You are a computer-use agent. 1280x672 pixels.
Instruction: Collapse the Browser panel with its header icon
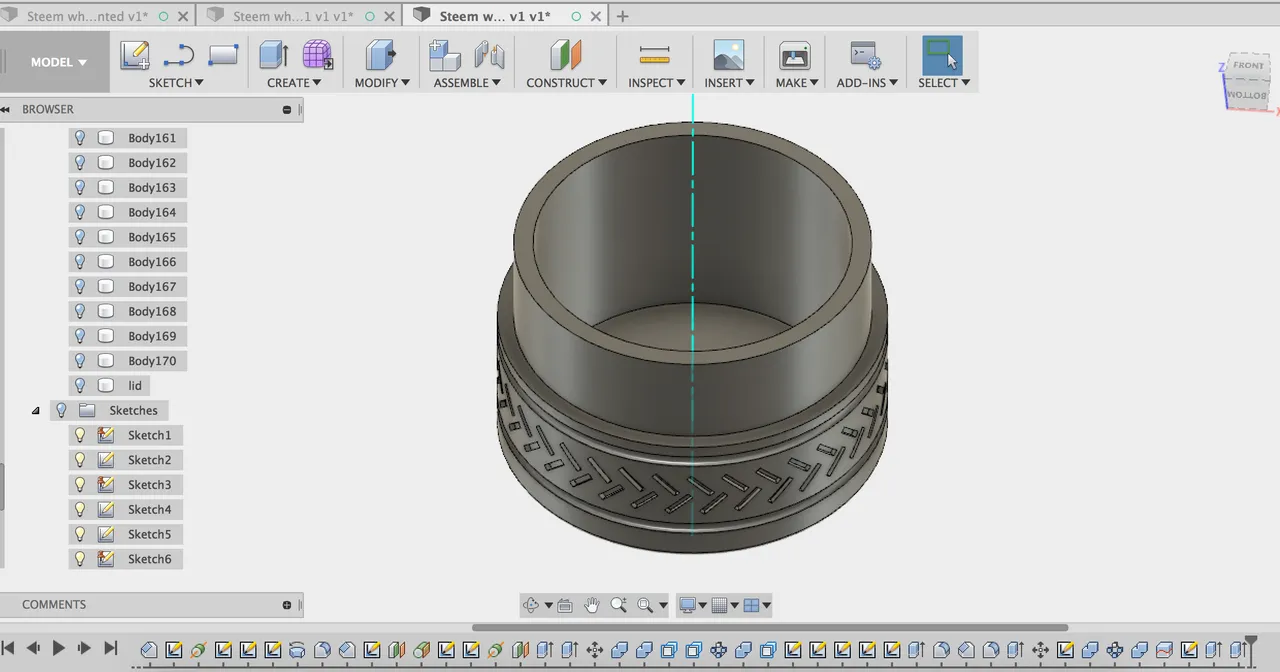click(287, 110)
